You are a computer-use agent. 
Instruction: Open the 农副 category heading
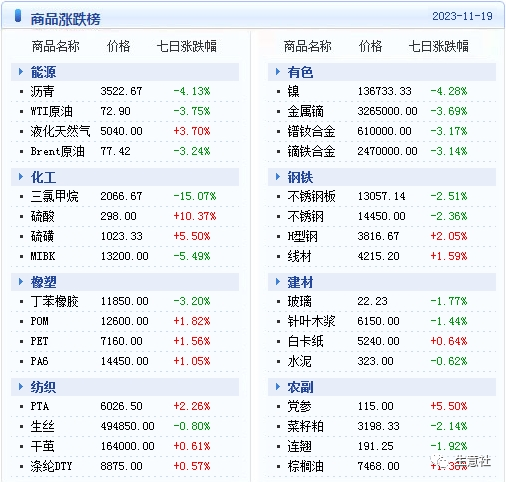(x=300, y=387)
